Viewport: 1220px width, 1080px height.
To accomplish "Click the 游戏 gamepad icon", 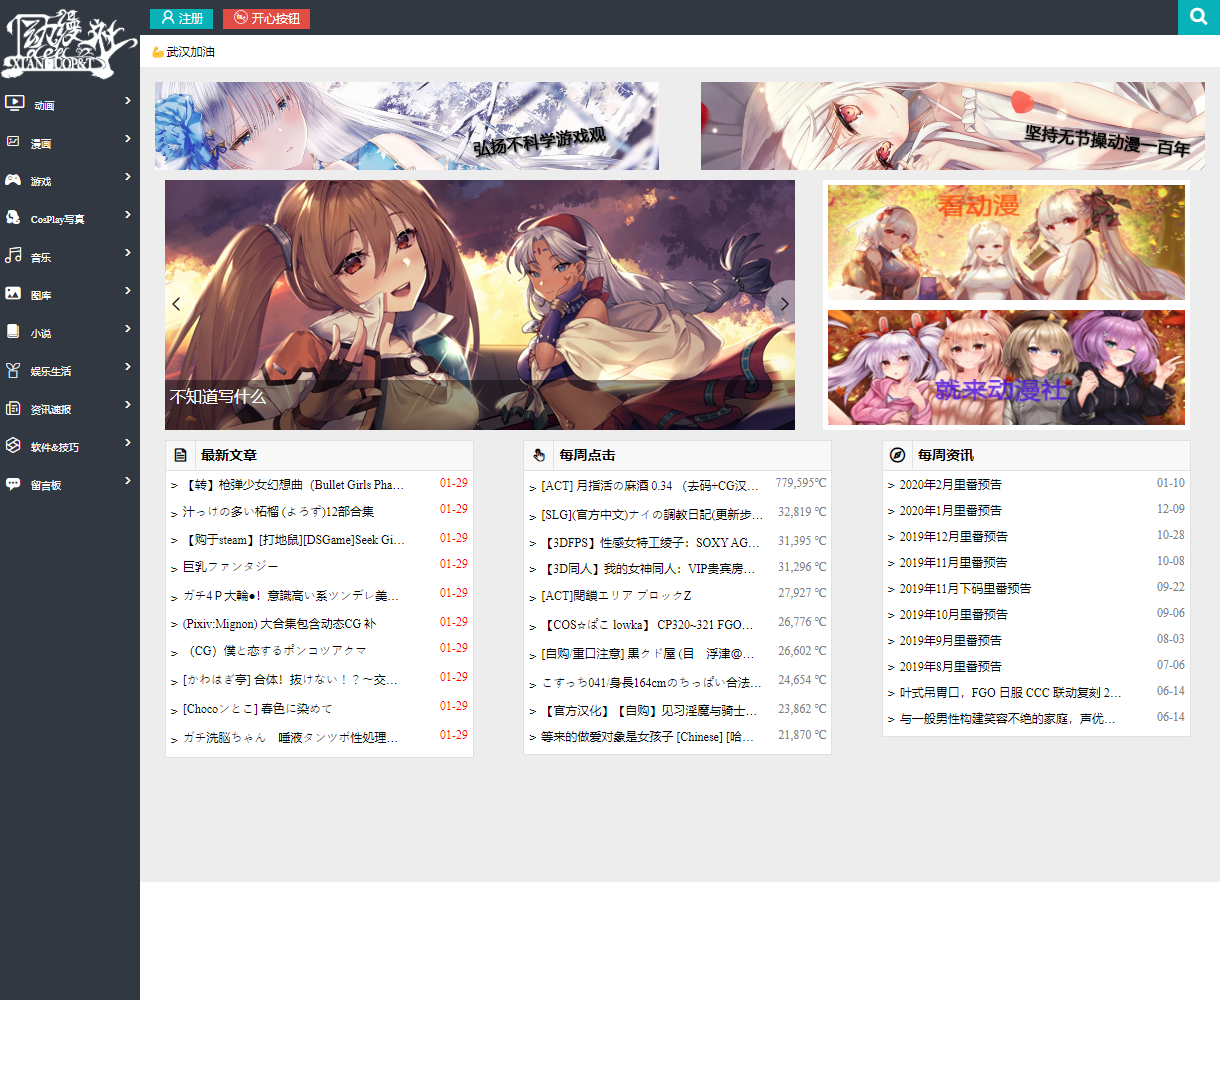I will point(13,180).
